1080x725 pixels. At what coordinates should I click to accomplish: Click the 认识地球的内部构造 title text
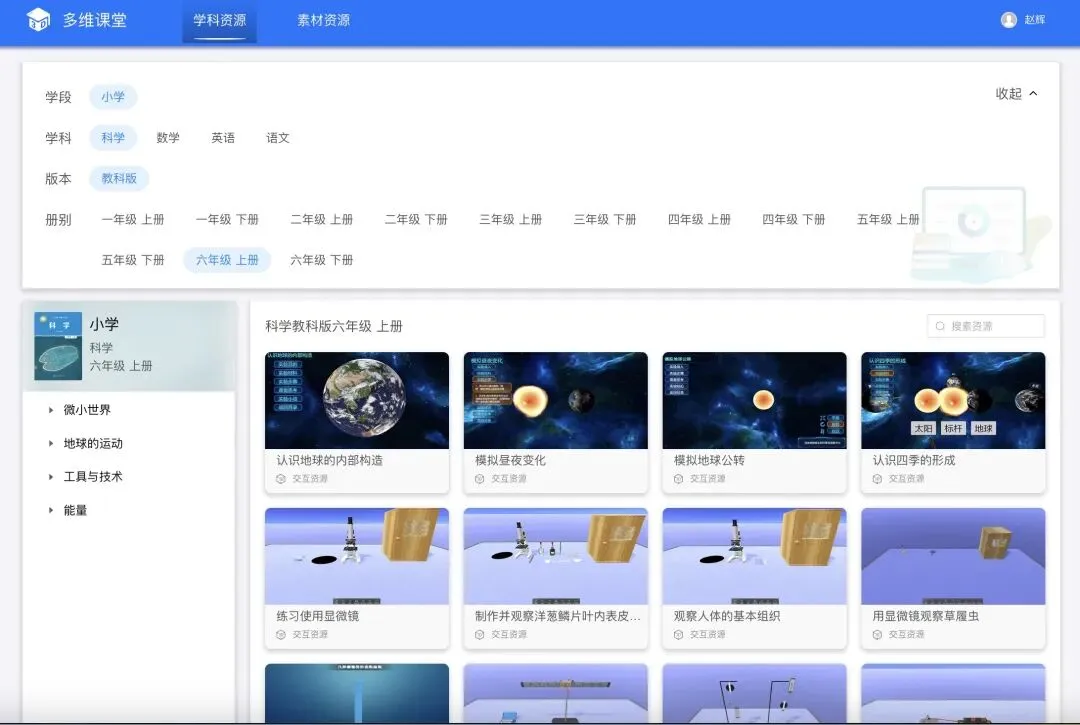pos(329,460)
